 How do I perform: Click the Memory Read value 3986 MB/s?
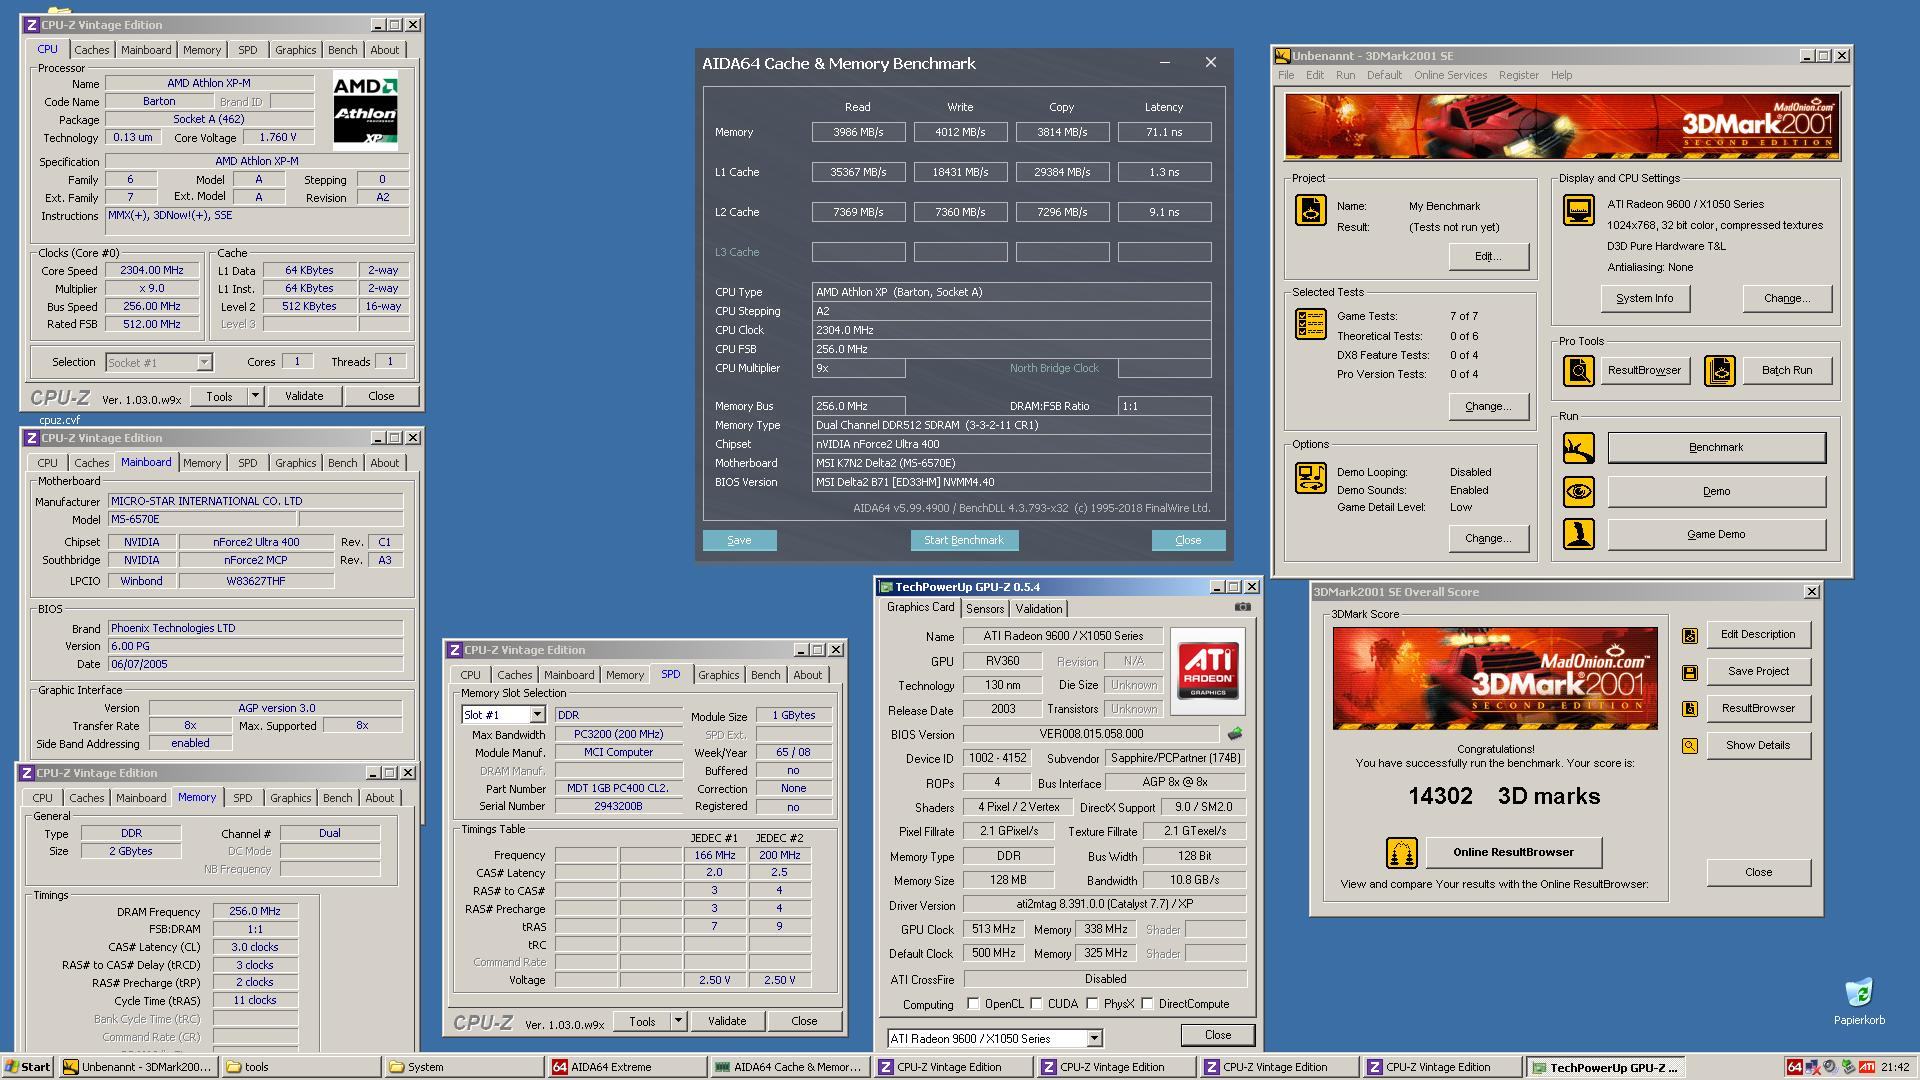858,133
